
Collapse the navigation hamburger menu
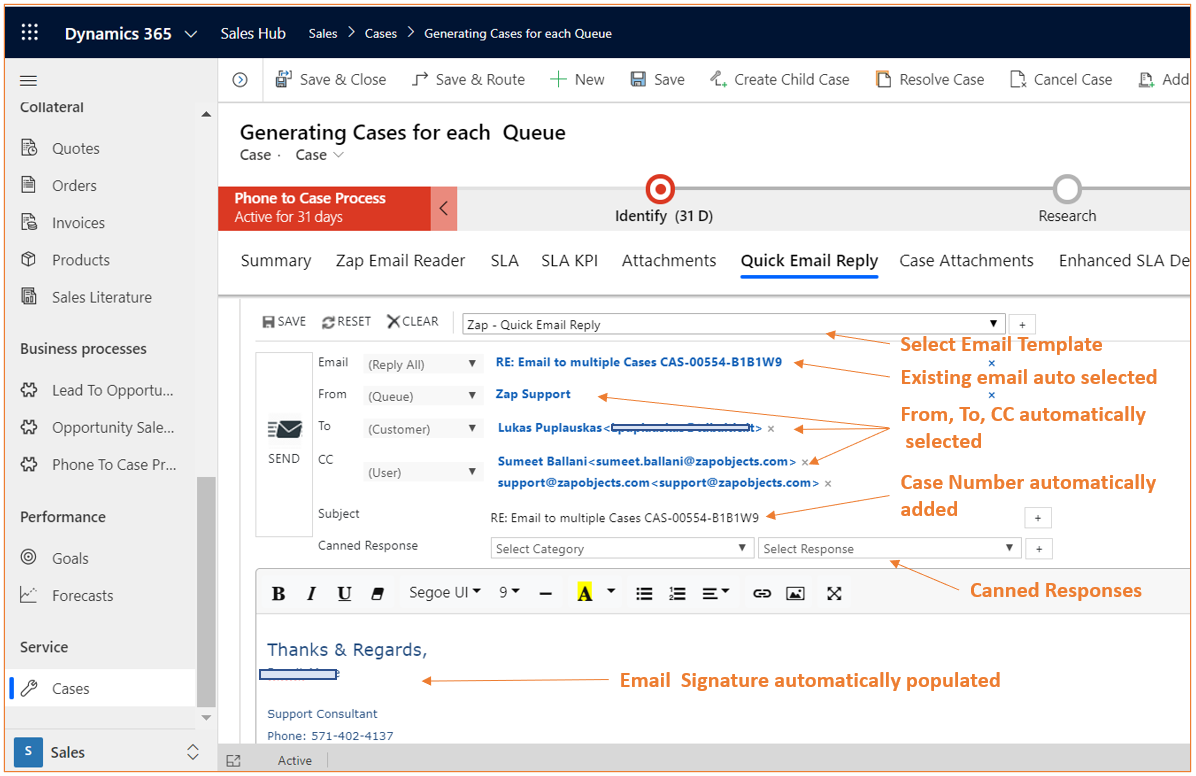[x=28, y=80]
